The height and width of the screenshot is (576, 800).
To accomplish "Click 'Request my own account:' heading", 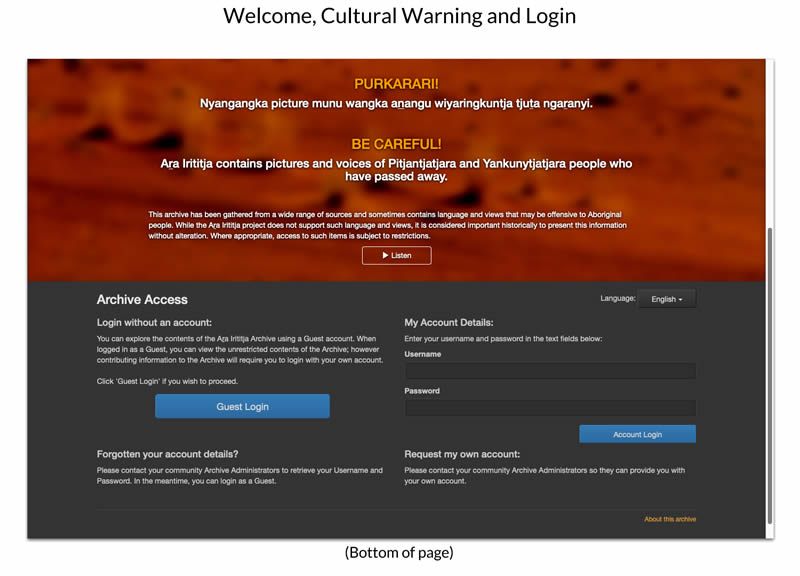I will tap(462, 454).
